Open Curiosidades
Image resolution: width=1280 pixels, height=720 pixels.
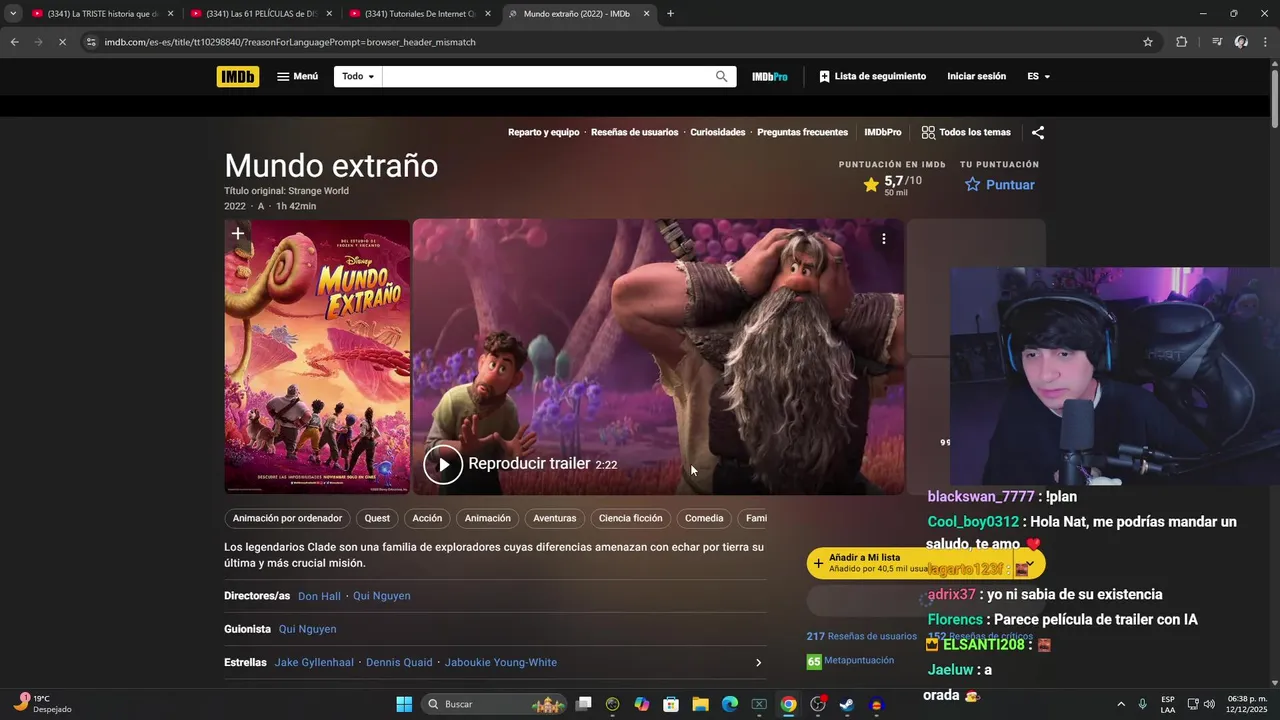717,132
